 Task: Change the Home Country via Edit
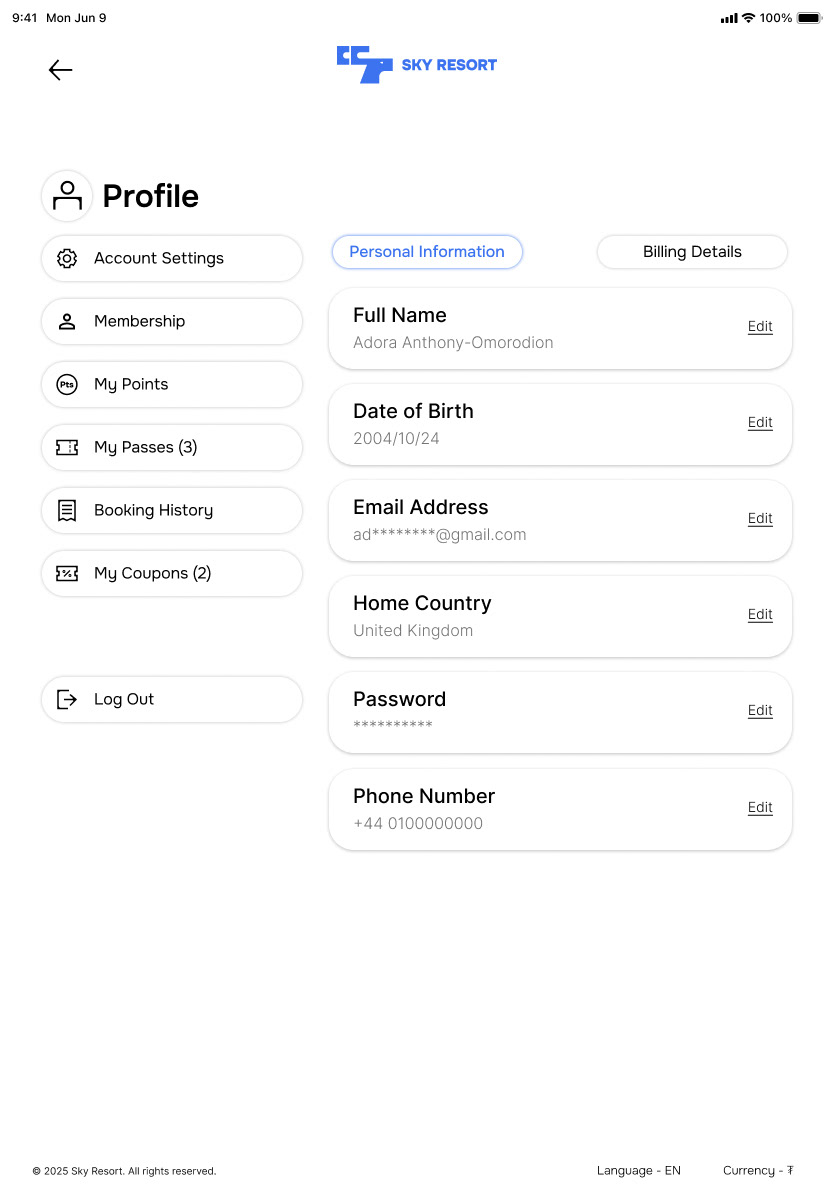point(760,615)
